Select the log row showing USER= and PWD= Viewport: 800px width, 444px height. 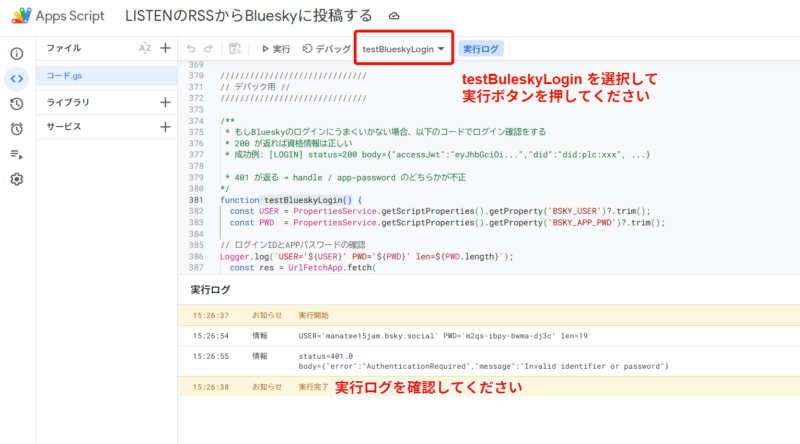pos(489,336)
